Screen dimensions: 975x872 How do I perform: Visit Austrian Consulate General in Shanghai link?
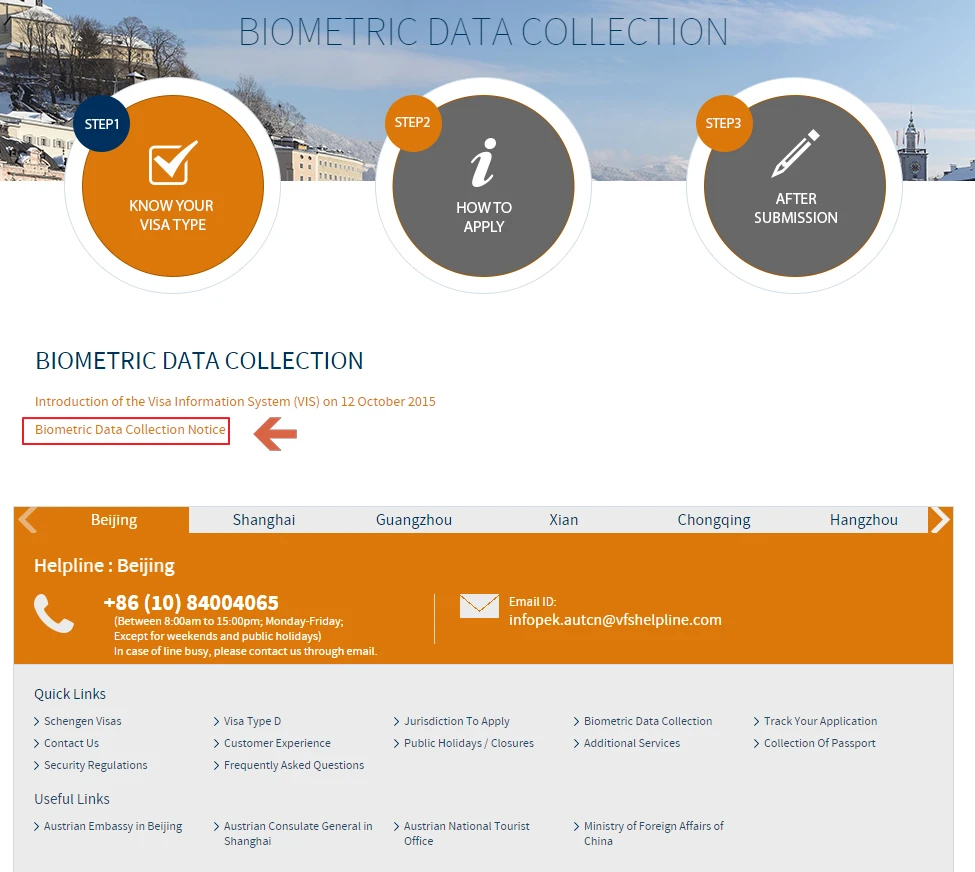click(x=297, y=833)
